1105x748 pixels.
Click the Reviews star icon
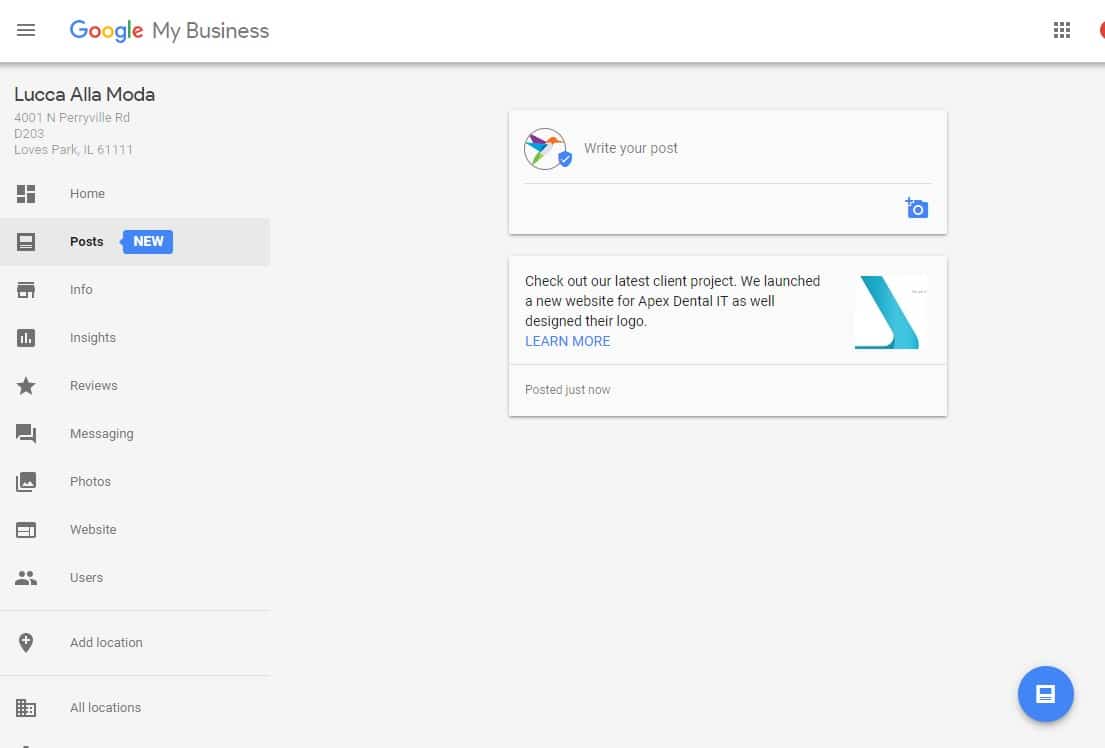click(x=26, y=386)
